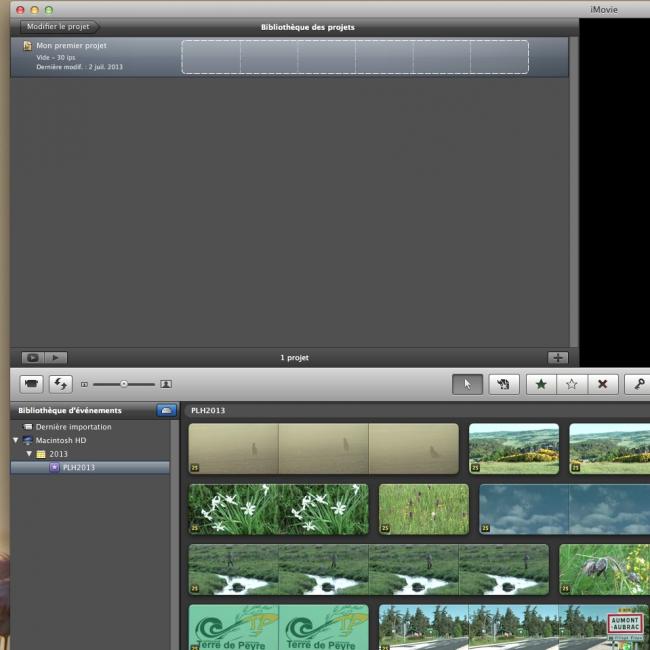Adjust the thumbnail size slider handle
650x650 pixels.
[x=124, y=384]
